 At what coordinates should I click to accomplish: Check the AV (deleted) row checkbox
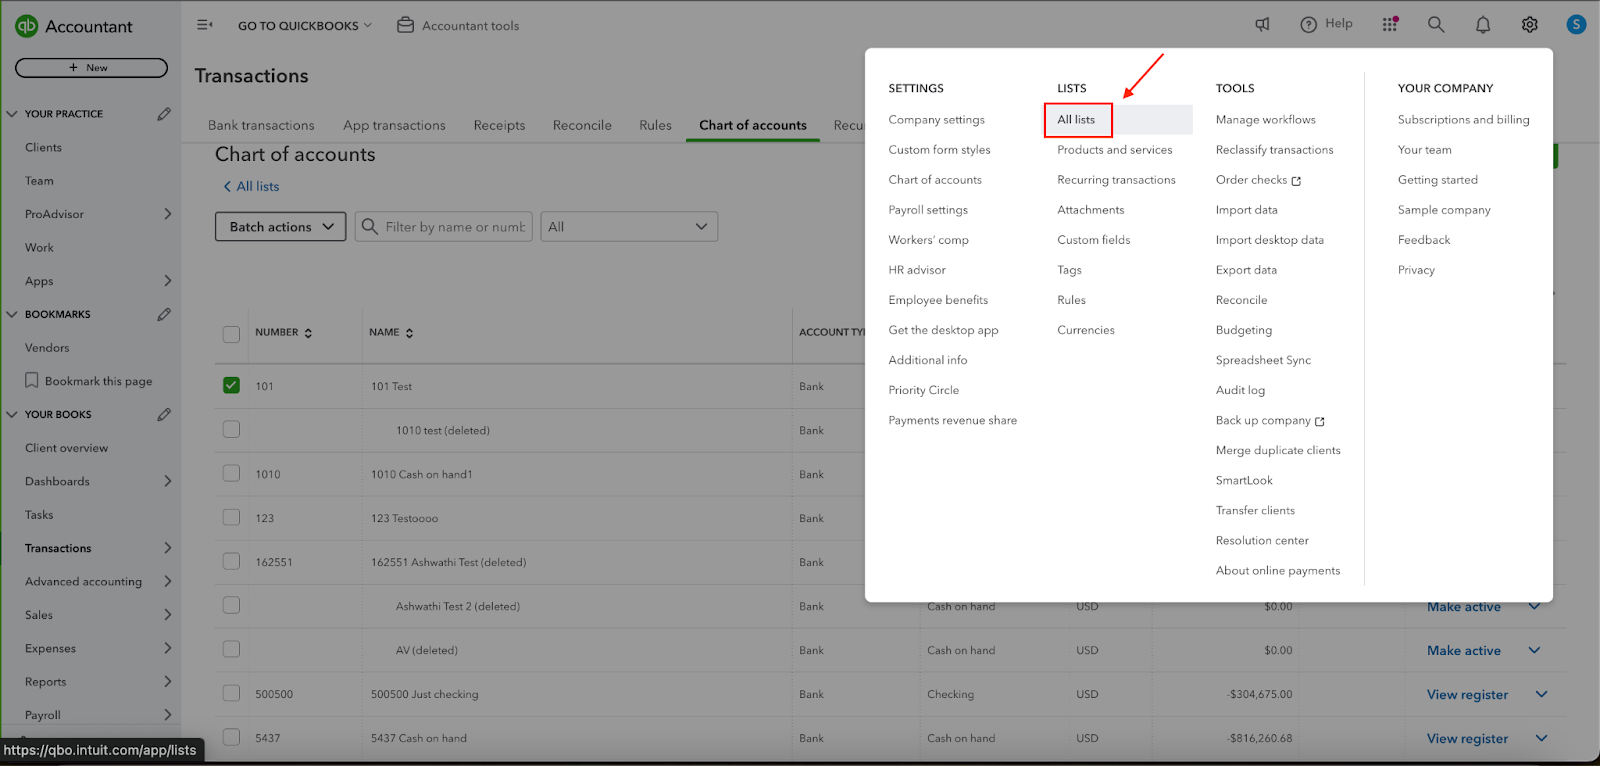[x=231, y=649]
